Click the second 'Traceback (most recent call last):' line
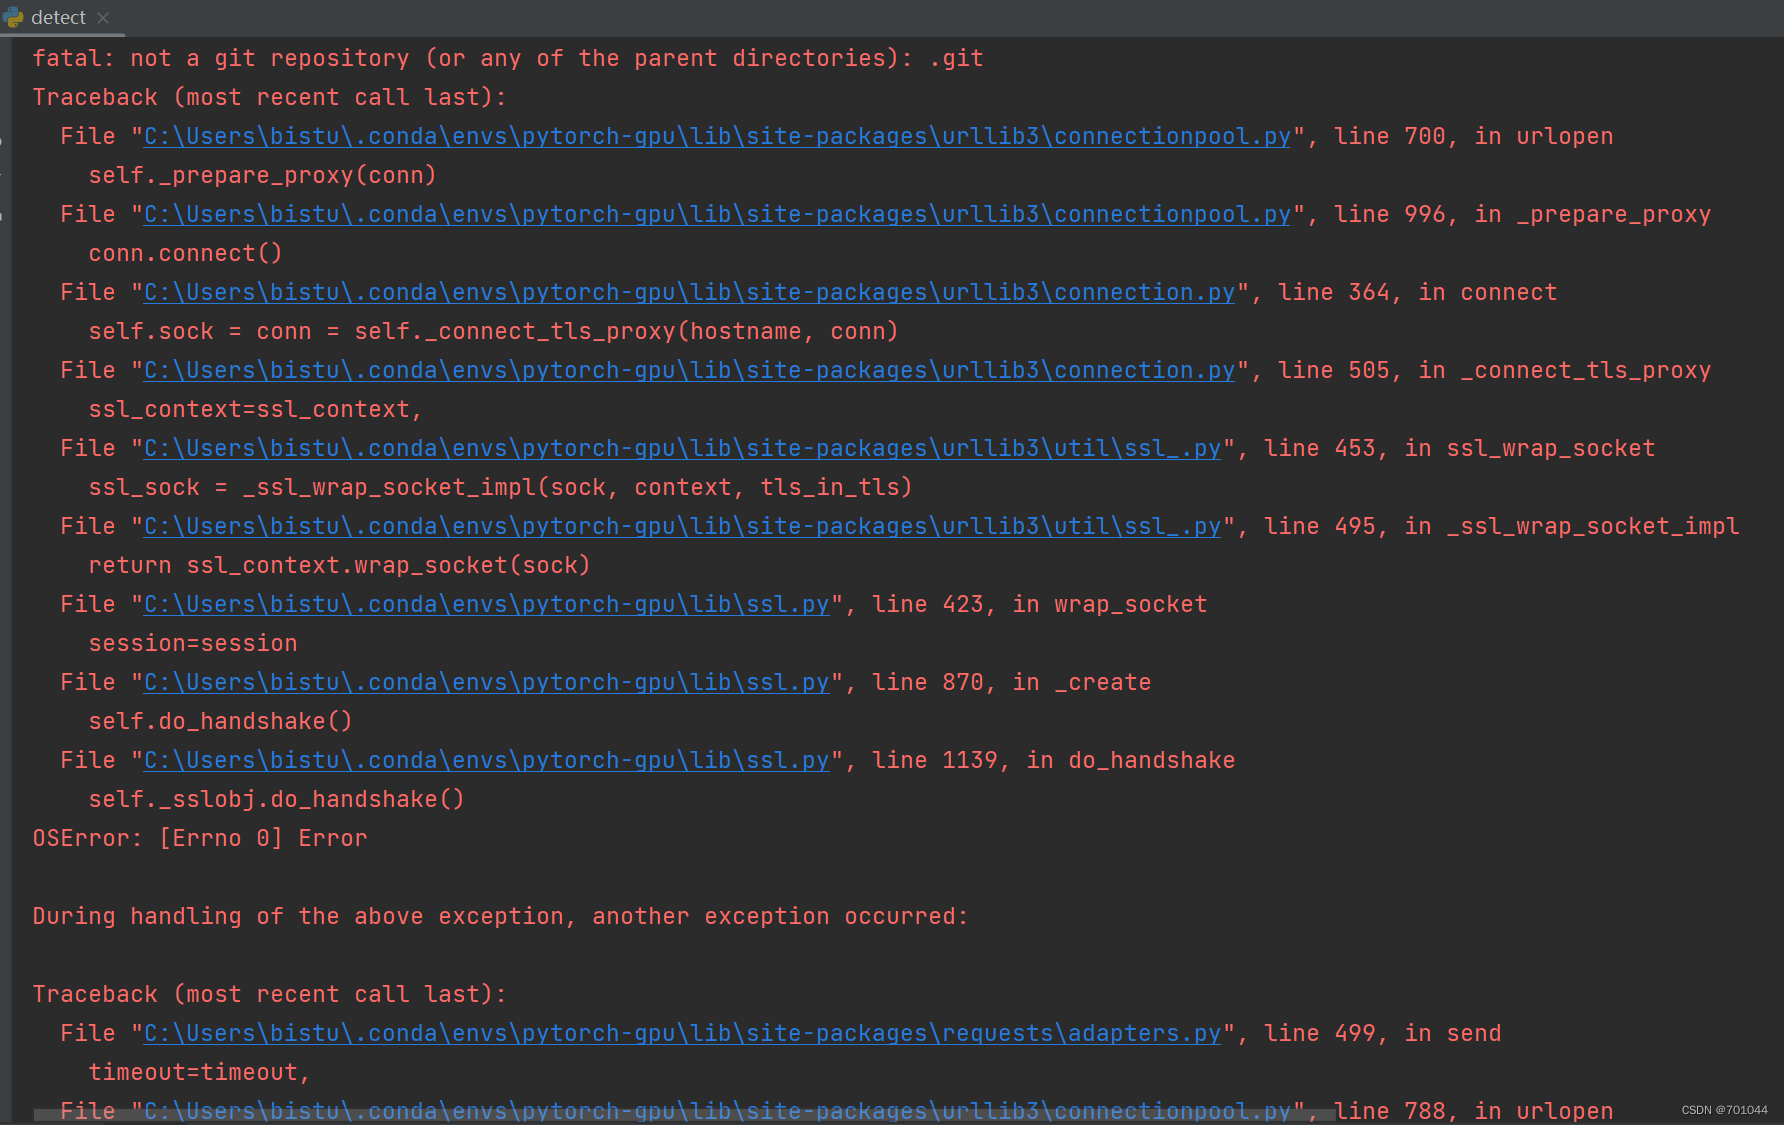 (270, 994)
